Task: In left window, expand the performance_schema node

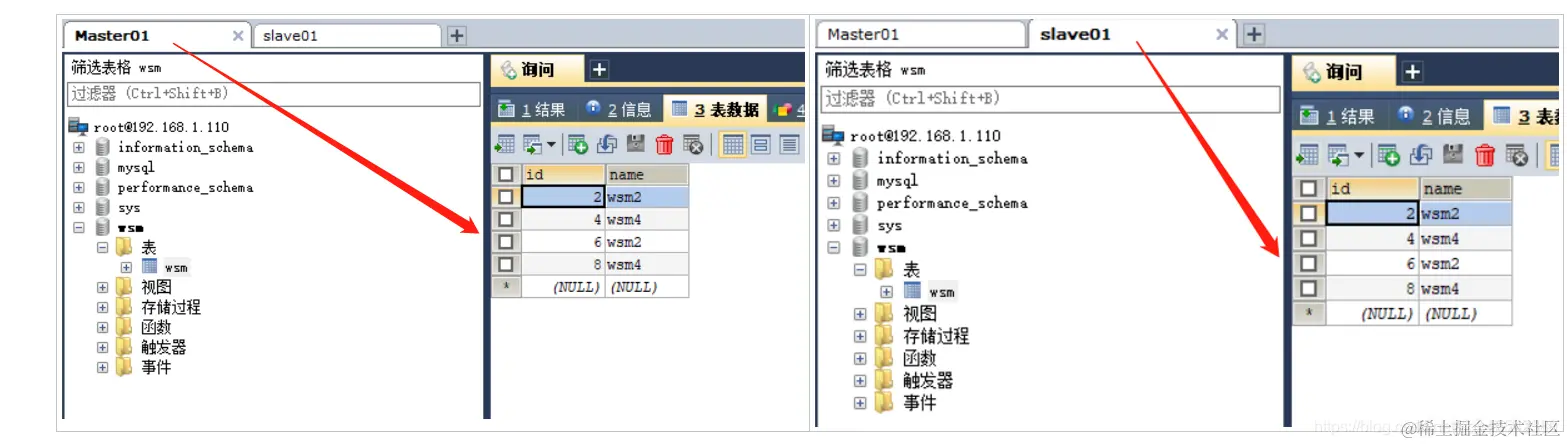Action: pos(78,188)
